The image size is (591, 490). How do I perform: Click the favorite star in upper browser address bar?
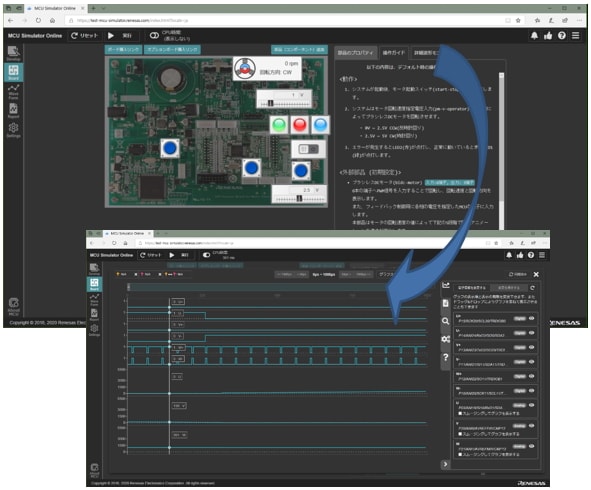(518, 20)
